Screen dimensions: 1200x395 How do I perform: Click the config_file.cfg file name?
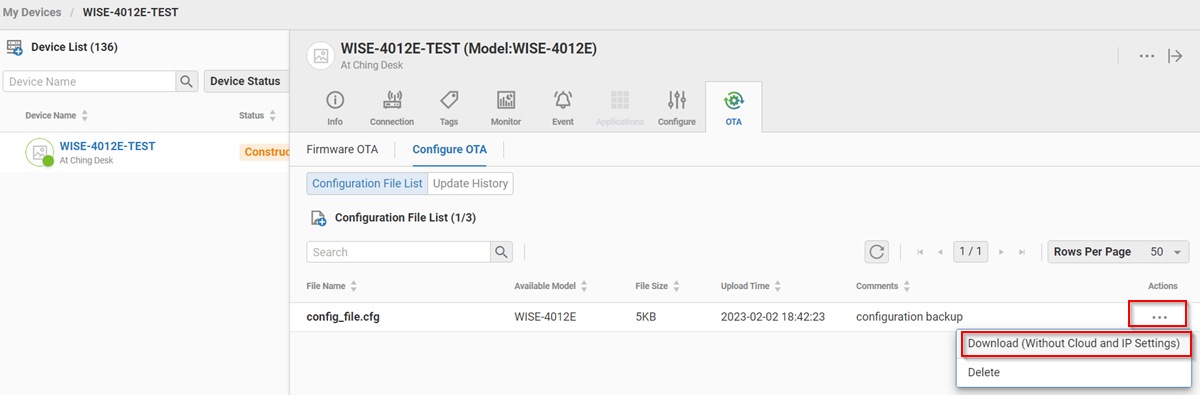343,317
